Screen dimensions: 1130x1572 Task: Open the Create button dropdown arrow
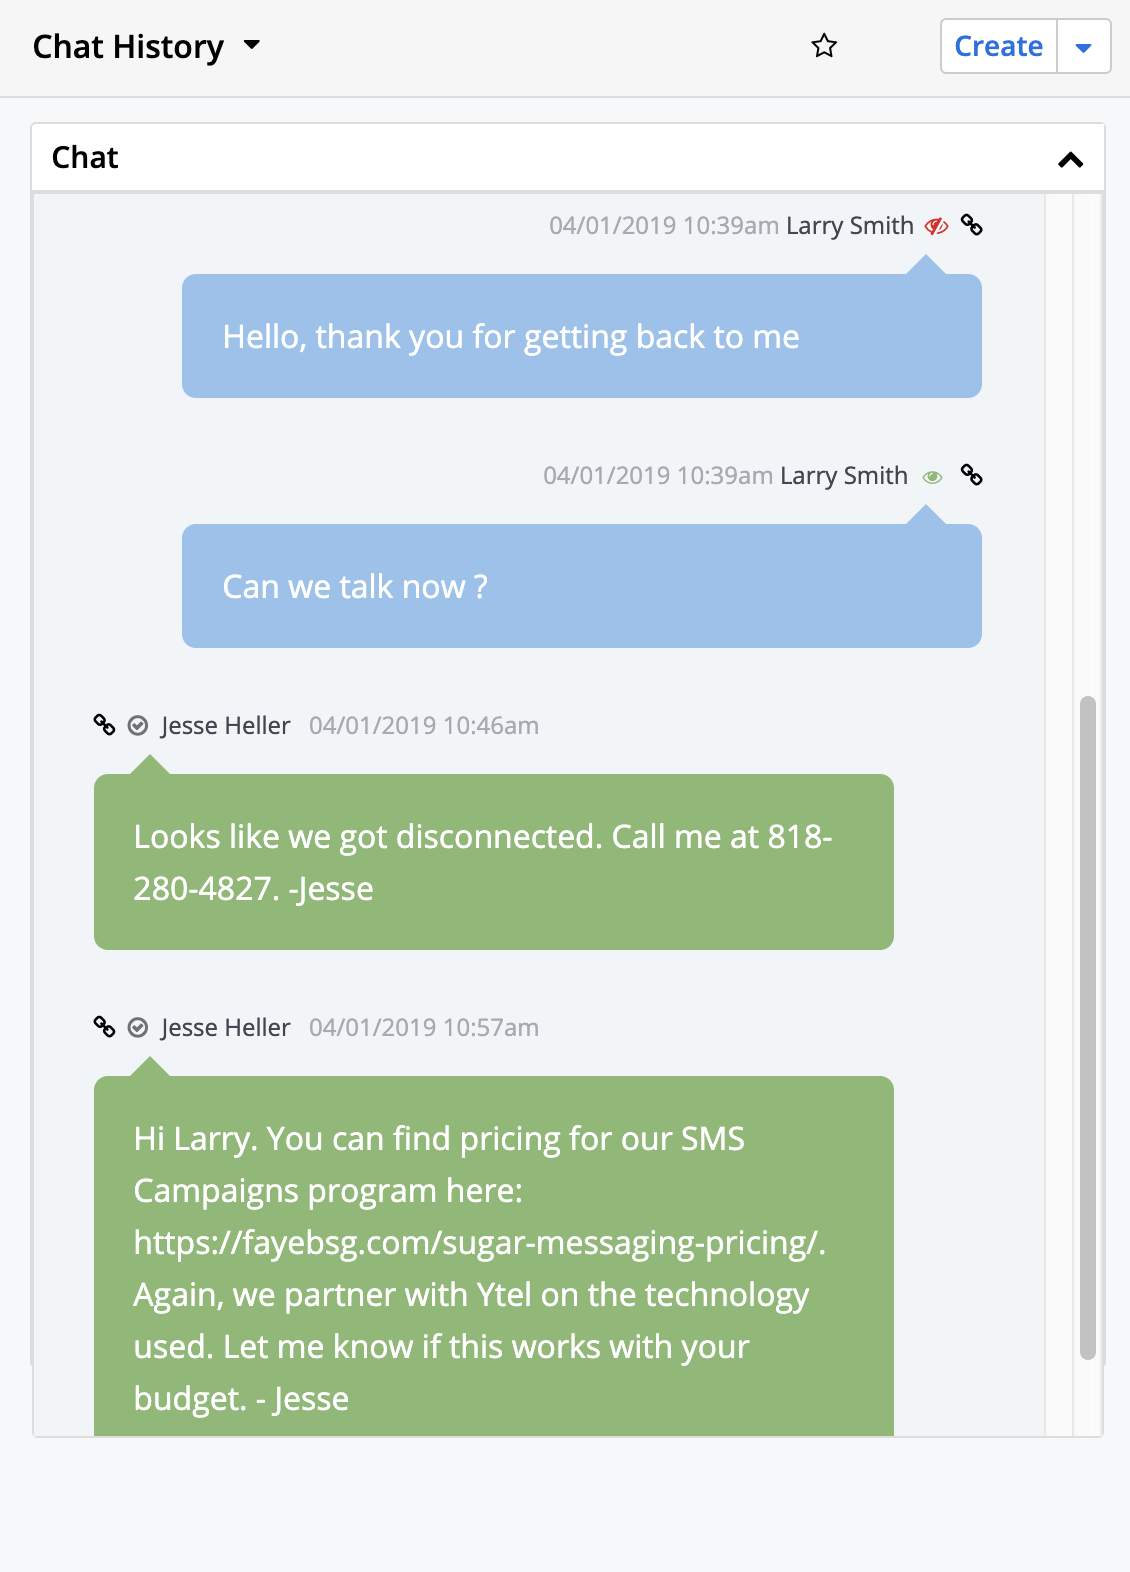[1083, 47]
